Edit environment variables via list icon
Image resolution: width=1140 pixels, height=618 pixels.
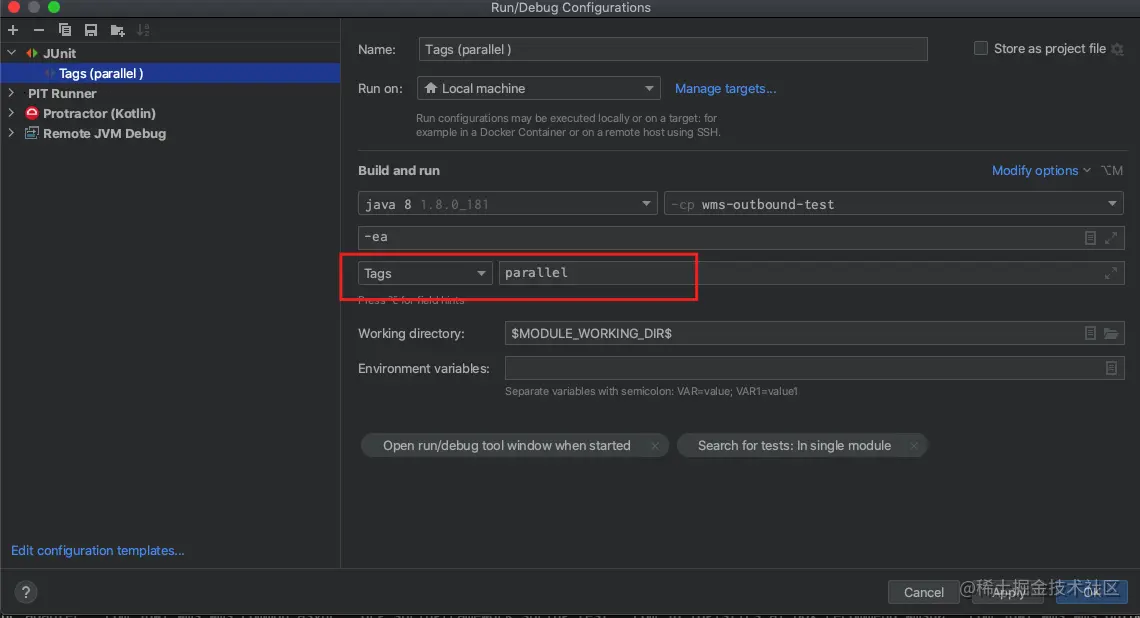1111,369
